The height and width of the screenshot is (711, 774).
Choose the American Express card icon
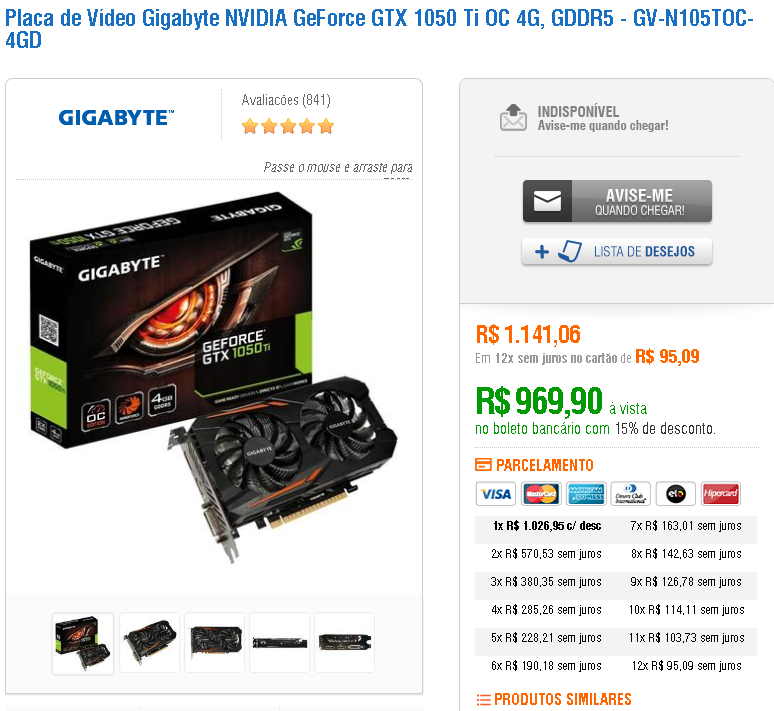[x=586, y=493]
